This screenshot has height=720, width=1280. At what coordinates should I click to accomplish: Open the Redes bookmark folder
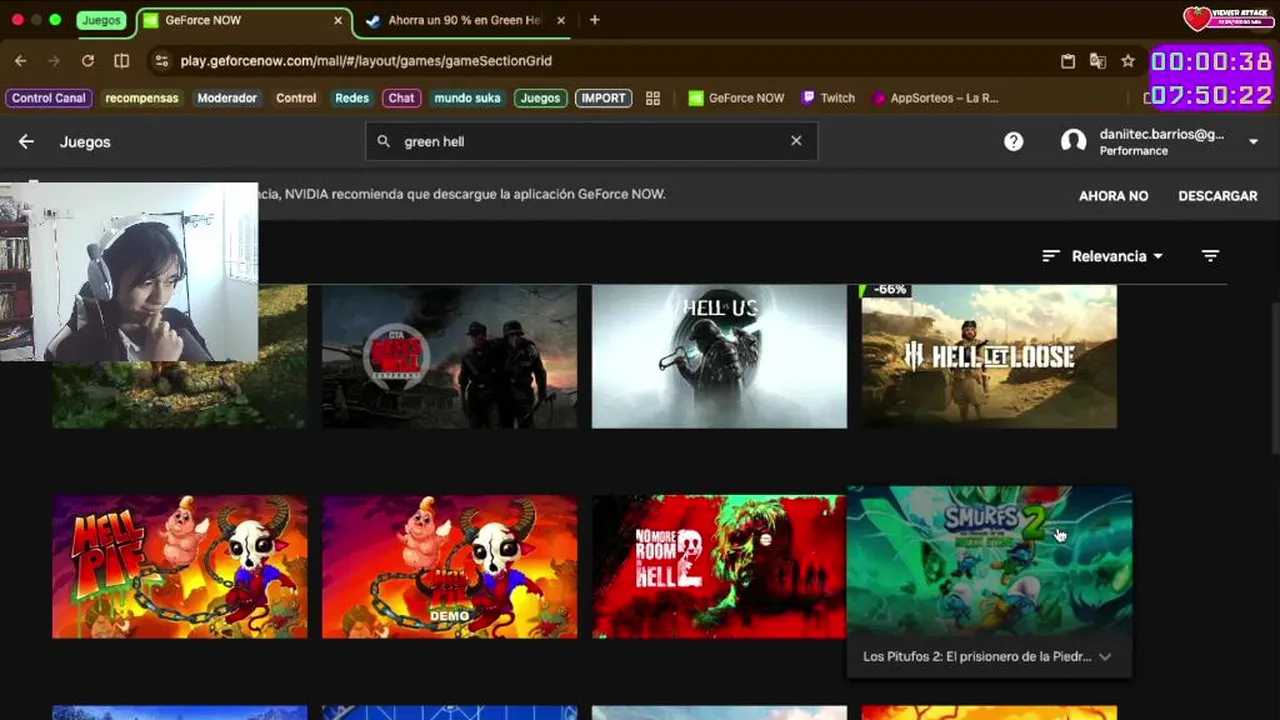(352, 98)
